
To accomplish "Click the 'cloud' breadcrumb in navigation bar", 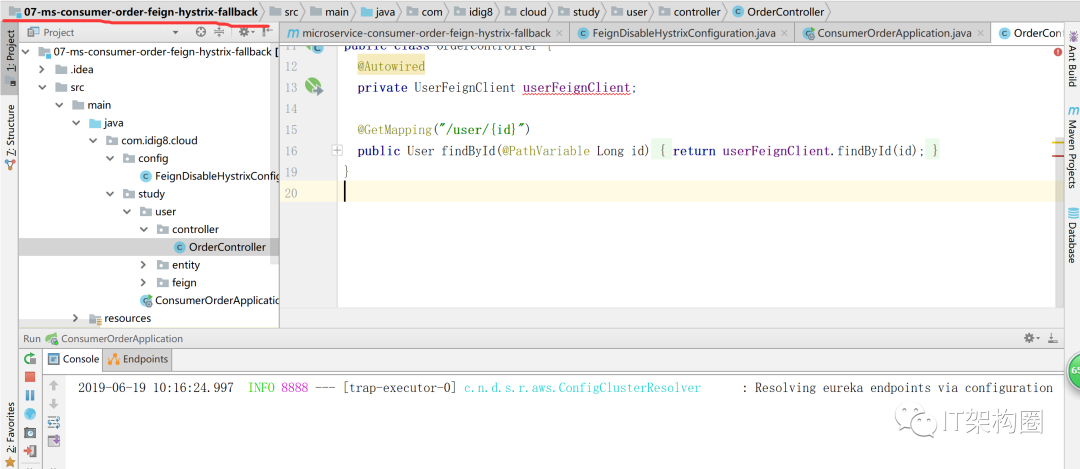I will tap(526, 12).
